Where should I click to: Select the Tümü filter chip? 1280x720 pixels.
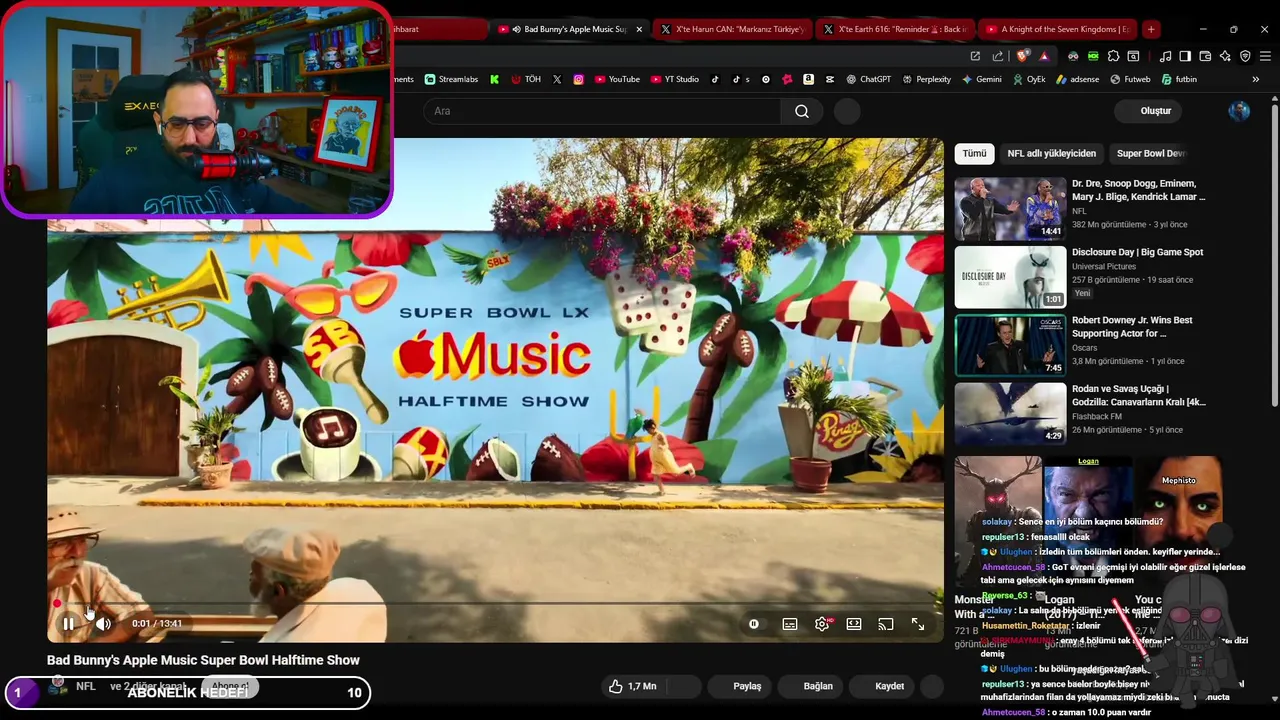974,153
